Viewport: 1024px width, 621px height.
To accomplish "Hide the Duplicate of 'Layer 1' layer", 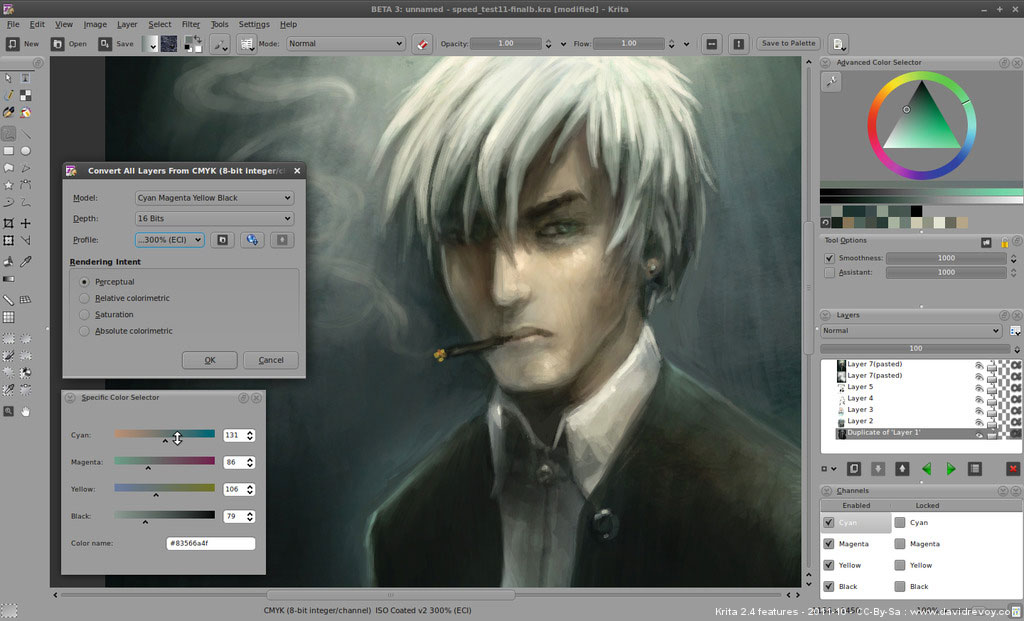I will point(980,434).
